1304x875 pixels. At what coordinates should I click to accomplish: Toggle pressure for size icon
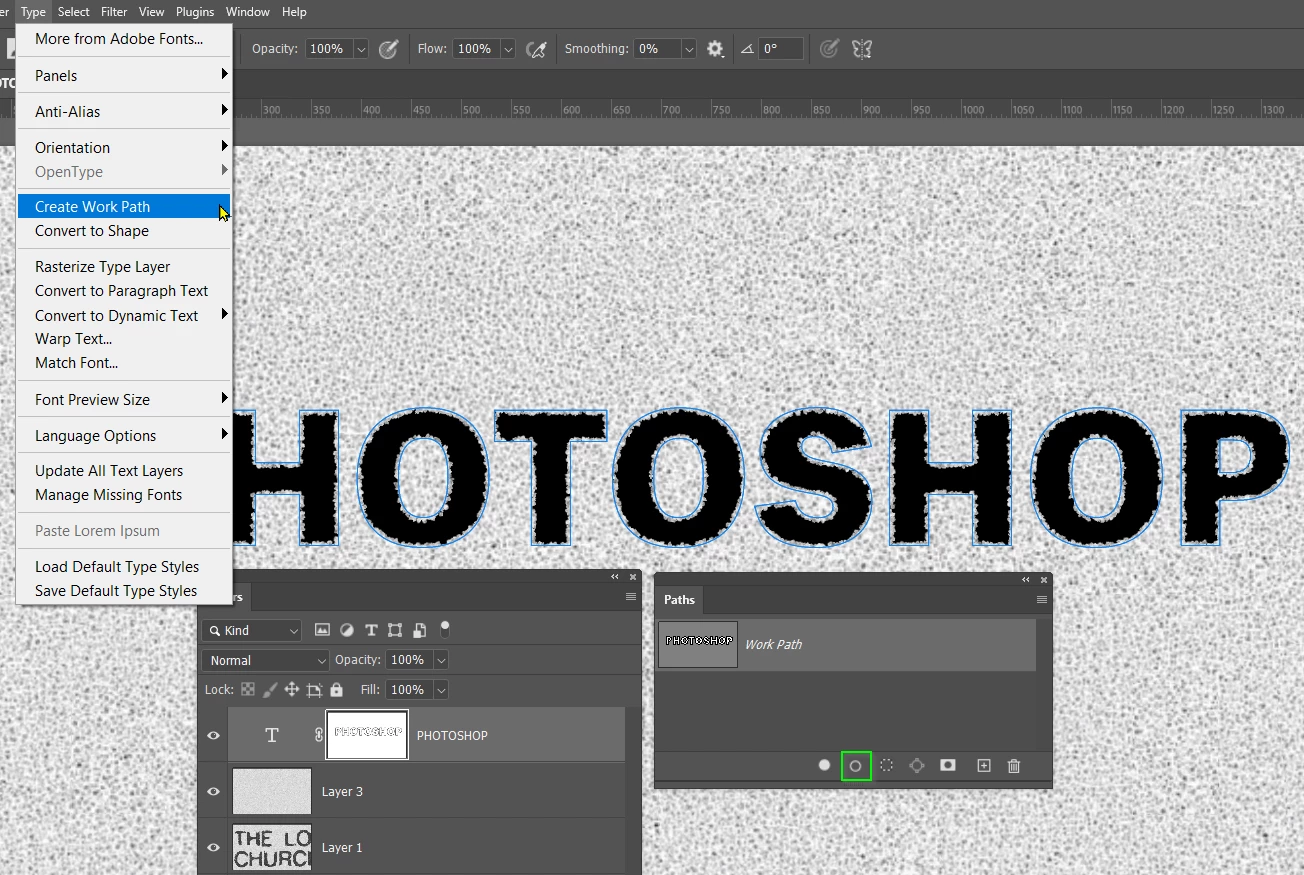[828, 49]
